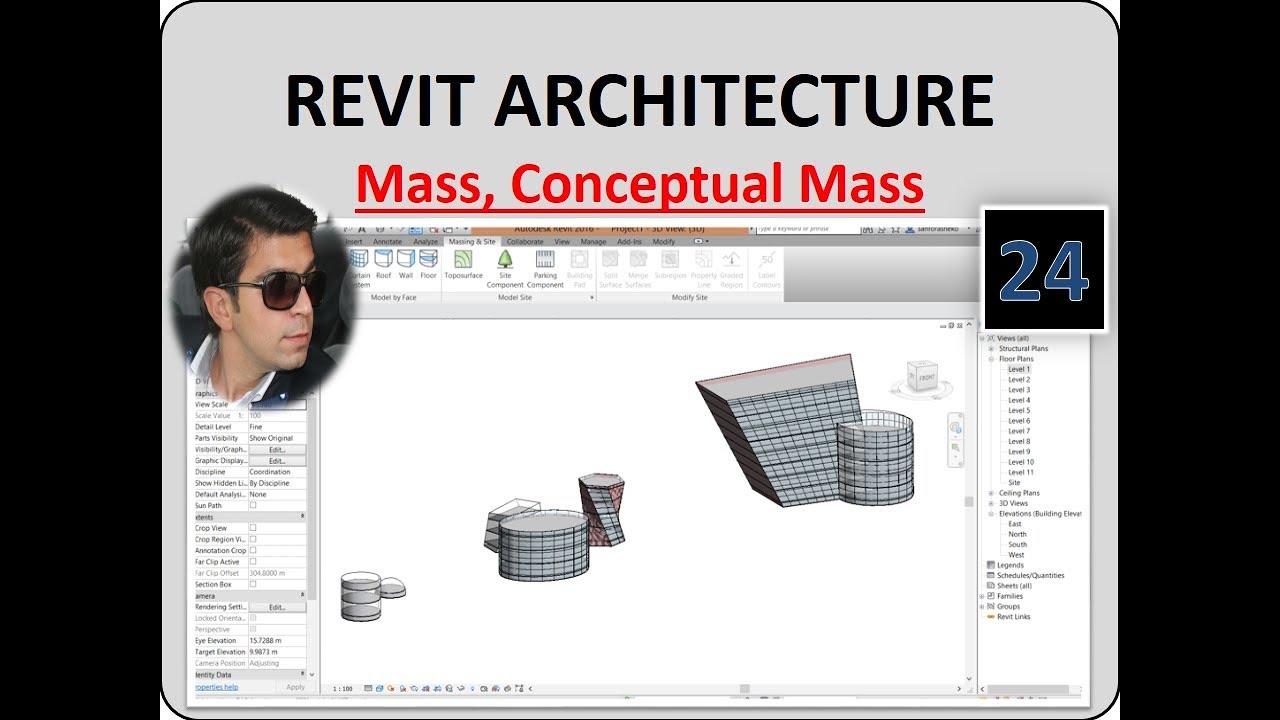Click the Merge Surfaces tool

pyautogui.click(x=638, y=268)
